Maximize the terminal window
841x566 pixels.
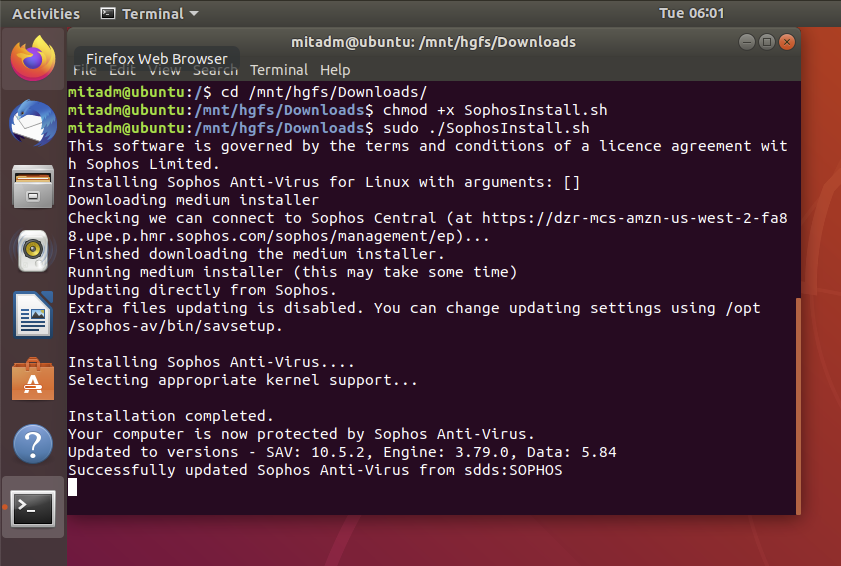pos(767,42)
